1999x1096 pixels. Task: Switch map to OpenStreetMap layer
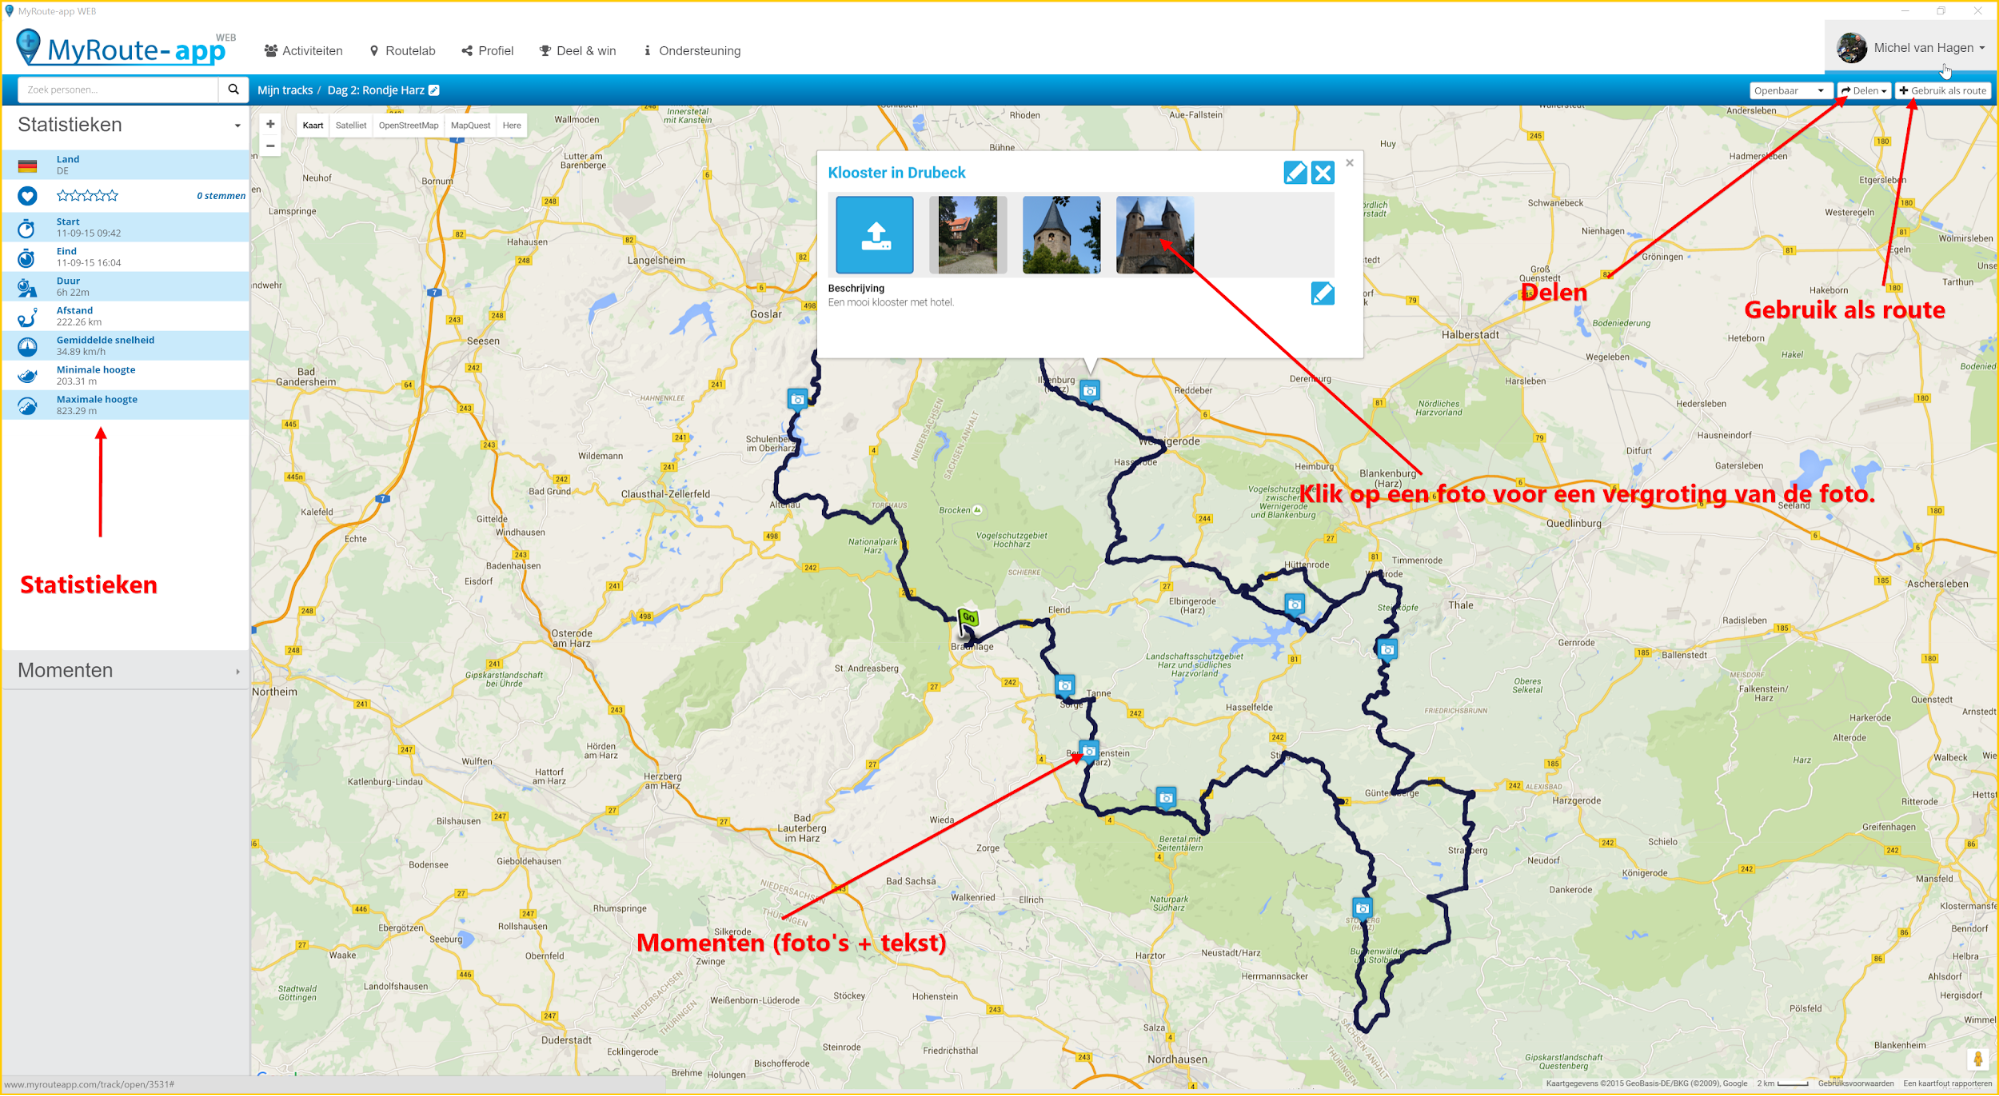408,126
